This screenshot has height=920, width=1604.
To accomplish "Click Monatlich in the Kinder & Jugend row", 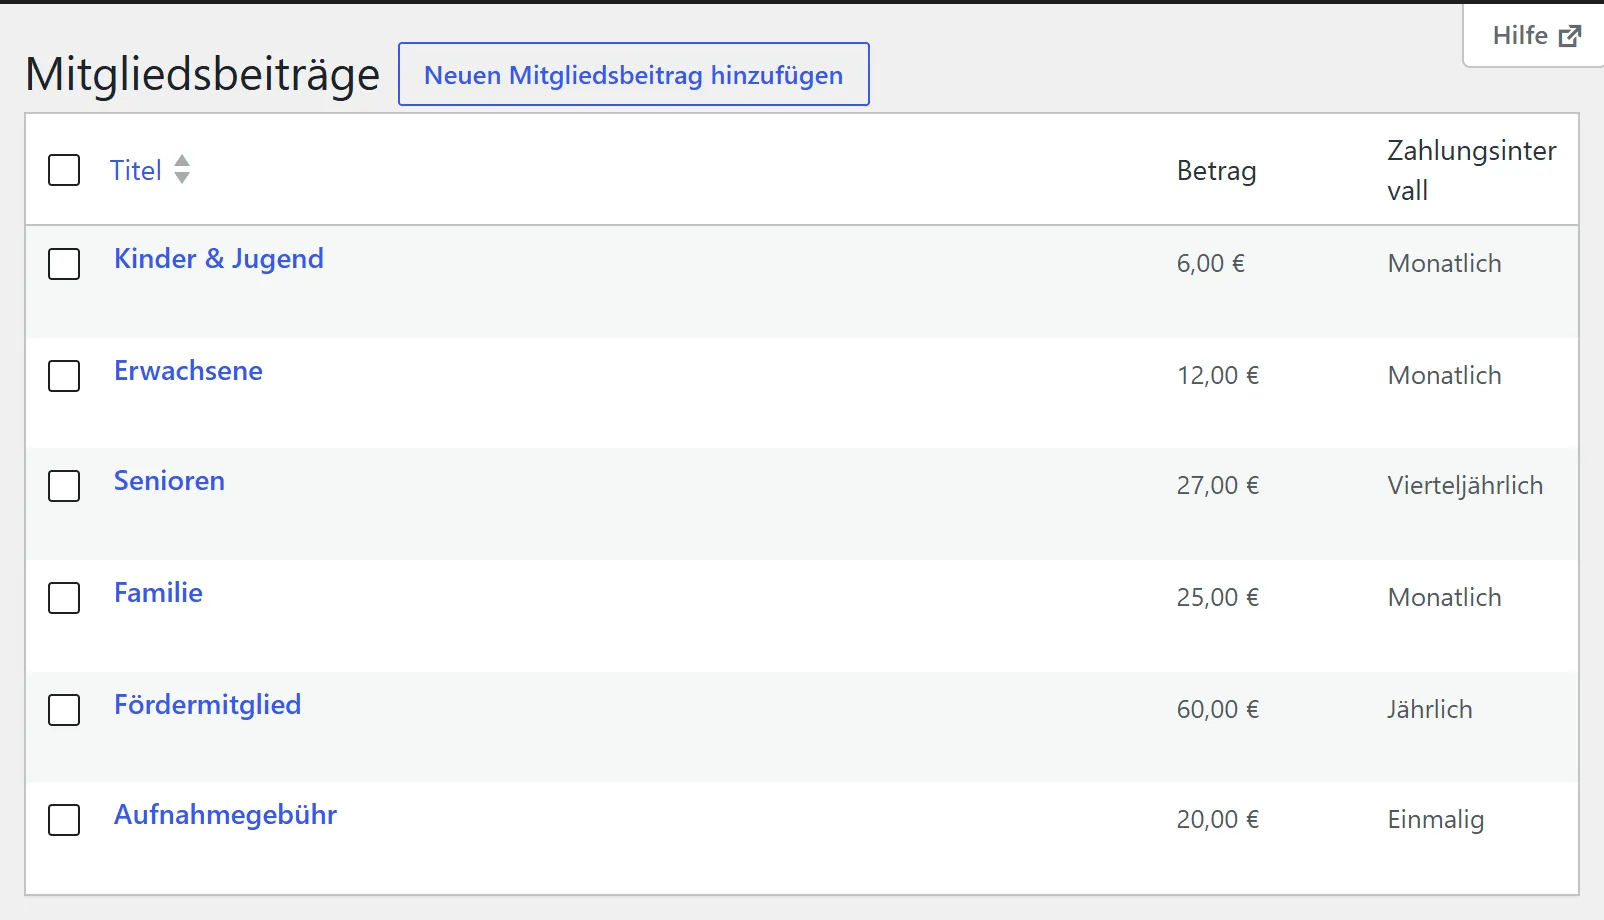I will (x=1444, y=264).
